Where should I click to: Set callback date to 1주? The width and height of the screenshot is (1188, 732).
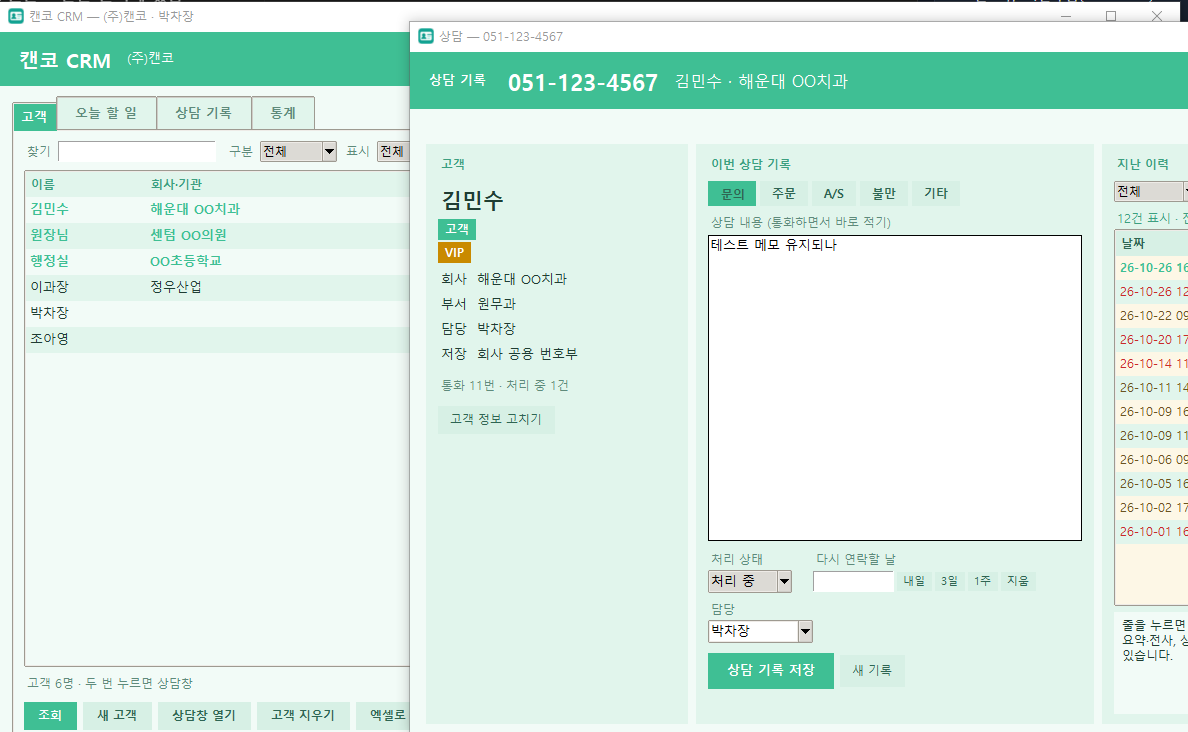click(x=983, y=581)
